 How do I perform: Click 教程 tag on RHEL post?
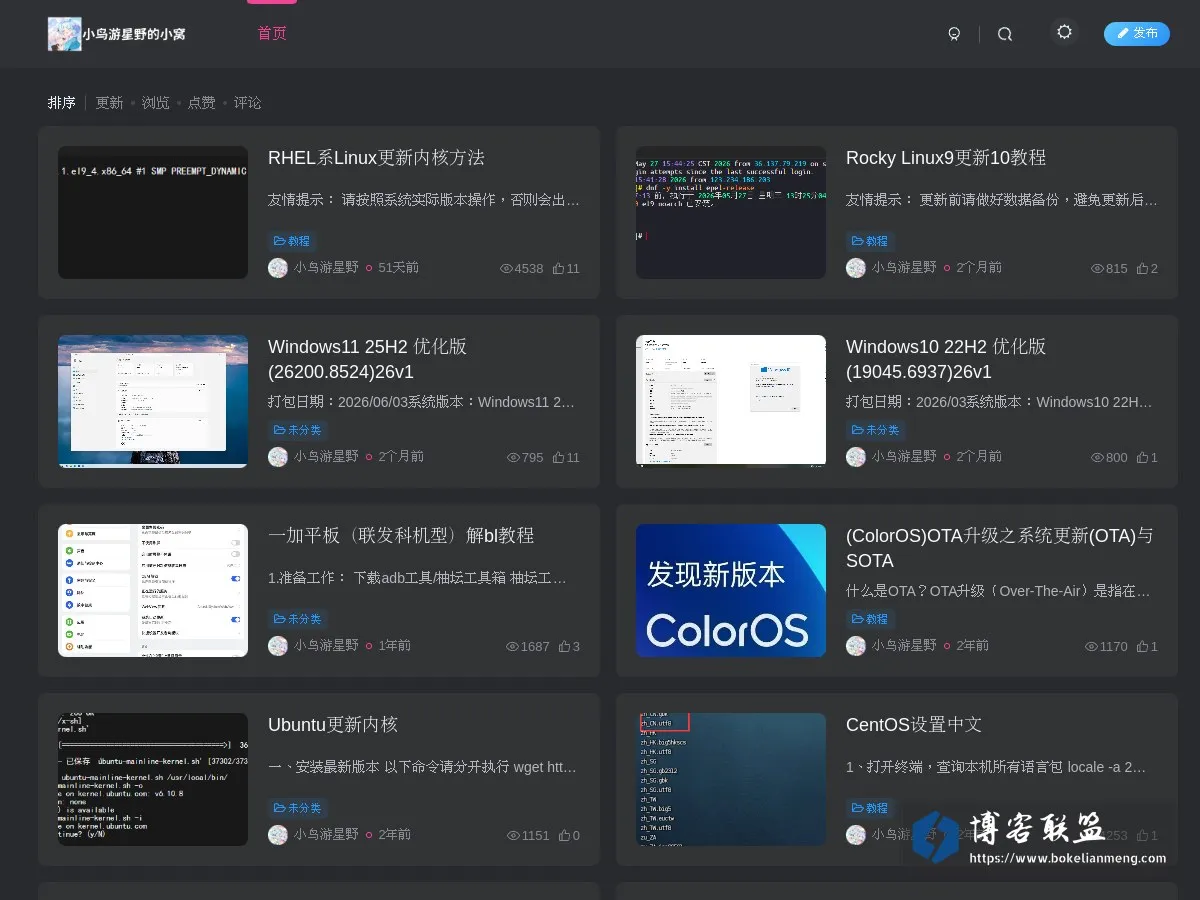coord(292,241)
